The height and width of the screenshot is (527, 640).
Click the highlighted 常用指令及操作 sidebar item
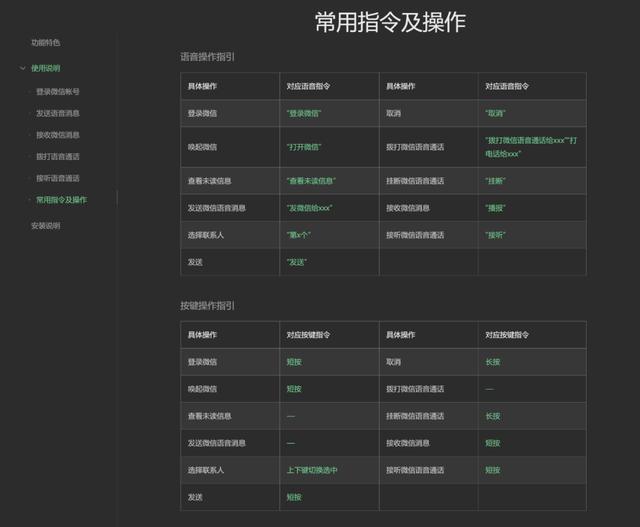pos(62,200)
